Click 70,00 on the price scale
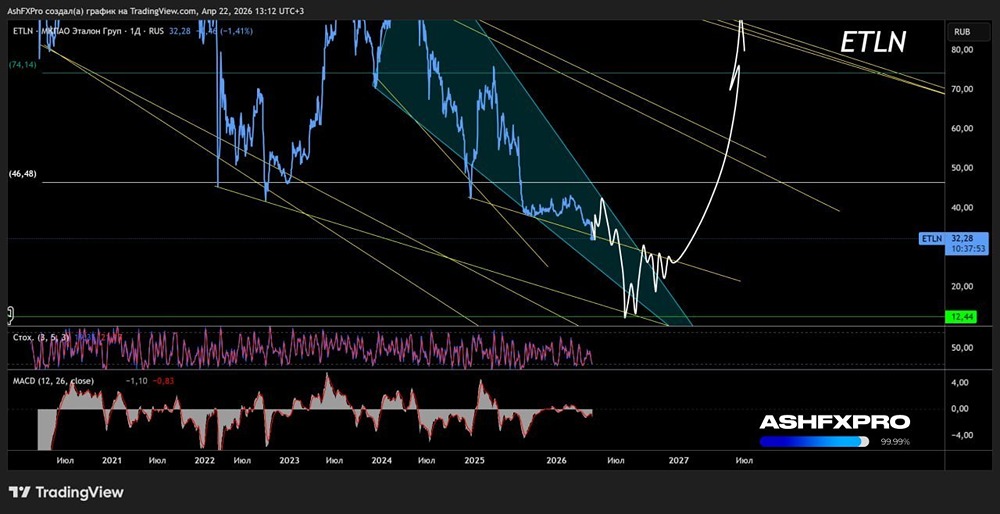1000x514 pixels. 962,89
